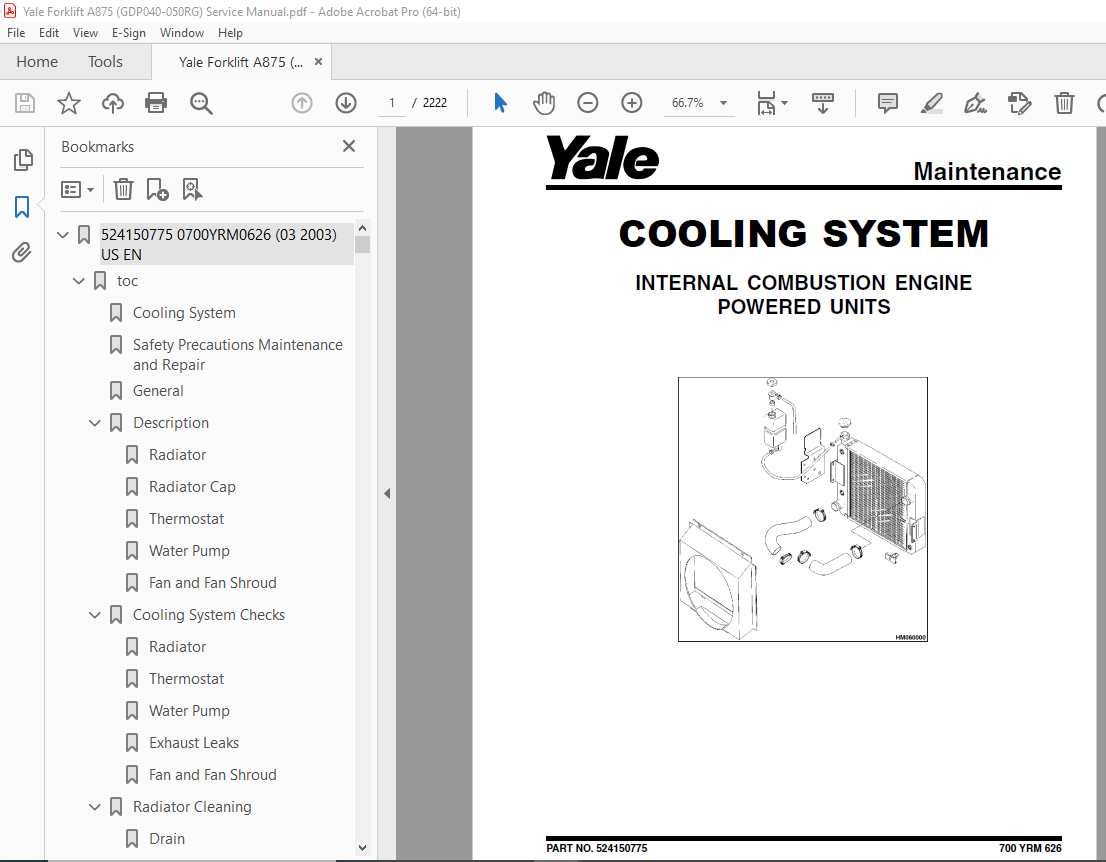Close the Bookmarks panel
Viewport: 1106px width, 862px height.
(x=348, y=146)
